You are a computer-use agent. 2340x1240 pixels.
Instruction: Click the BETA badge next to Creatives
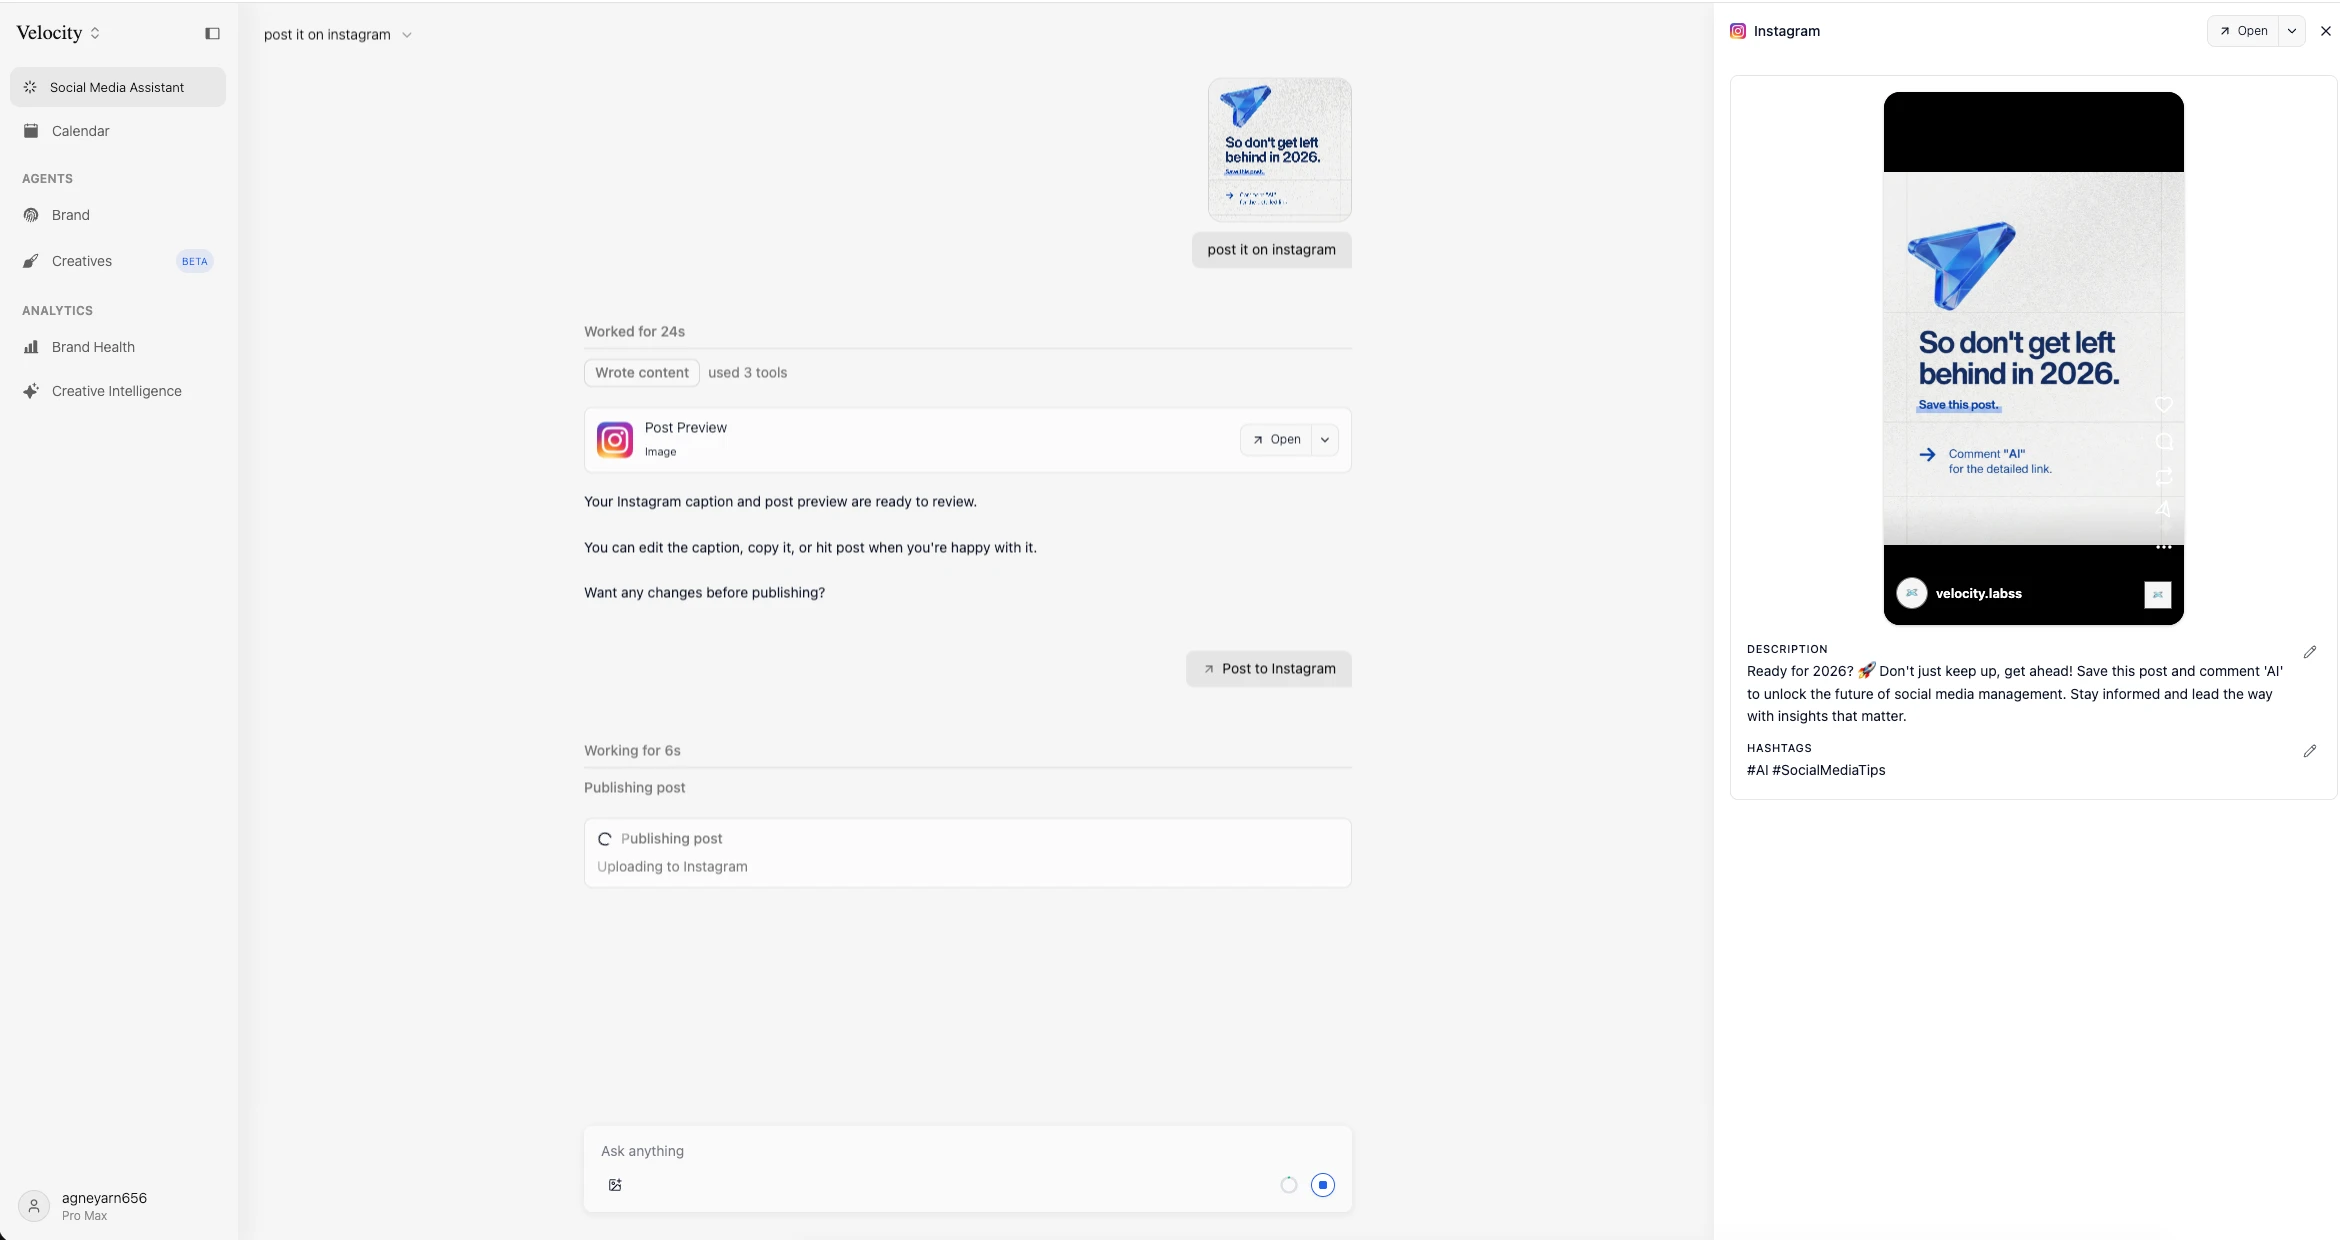195,262
